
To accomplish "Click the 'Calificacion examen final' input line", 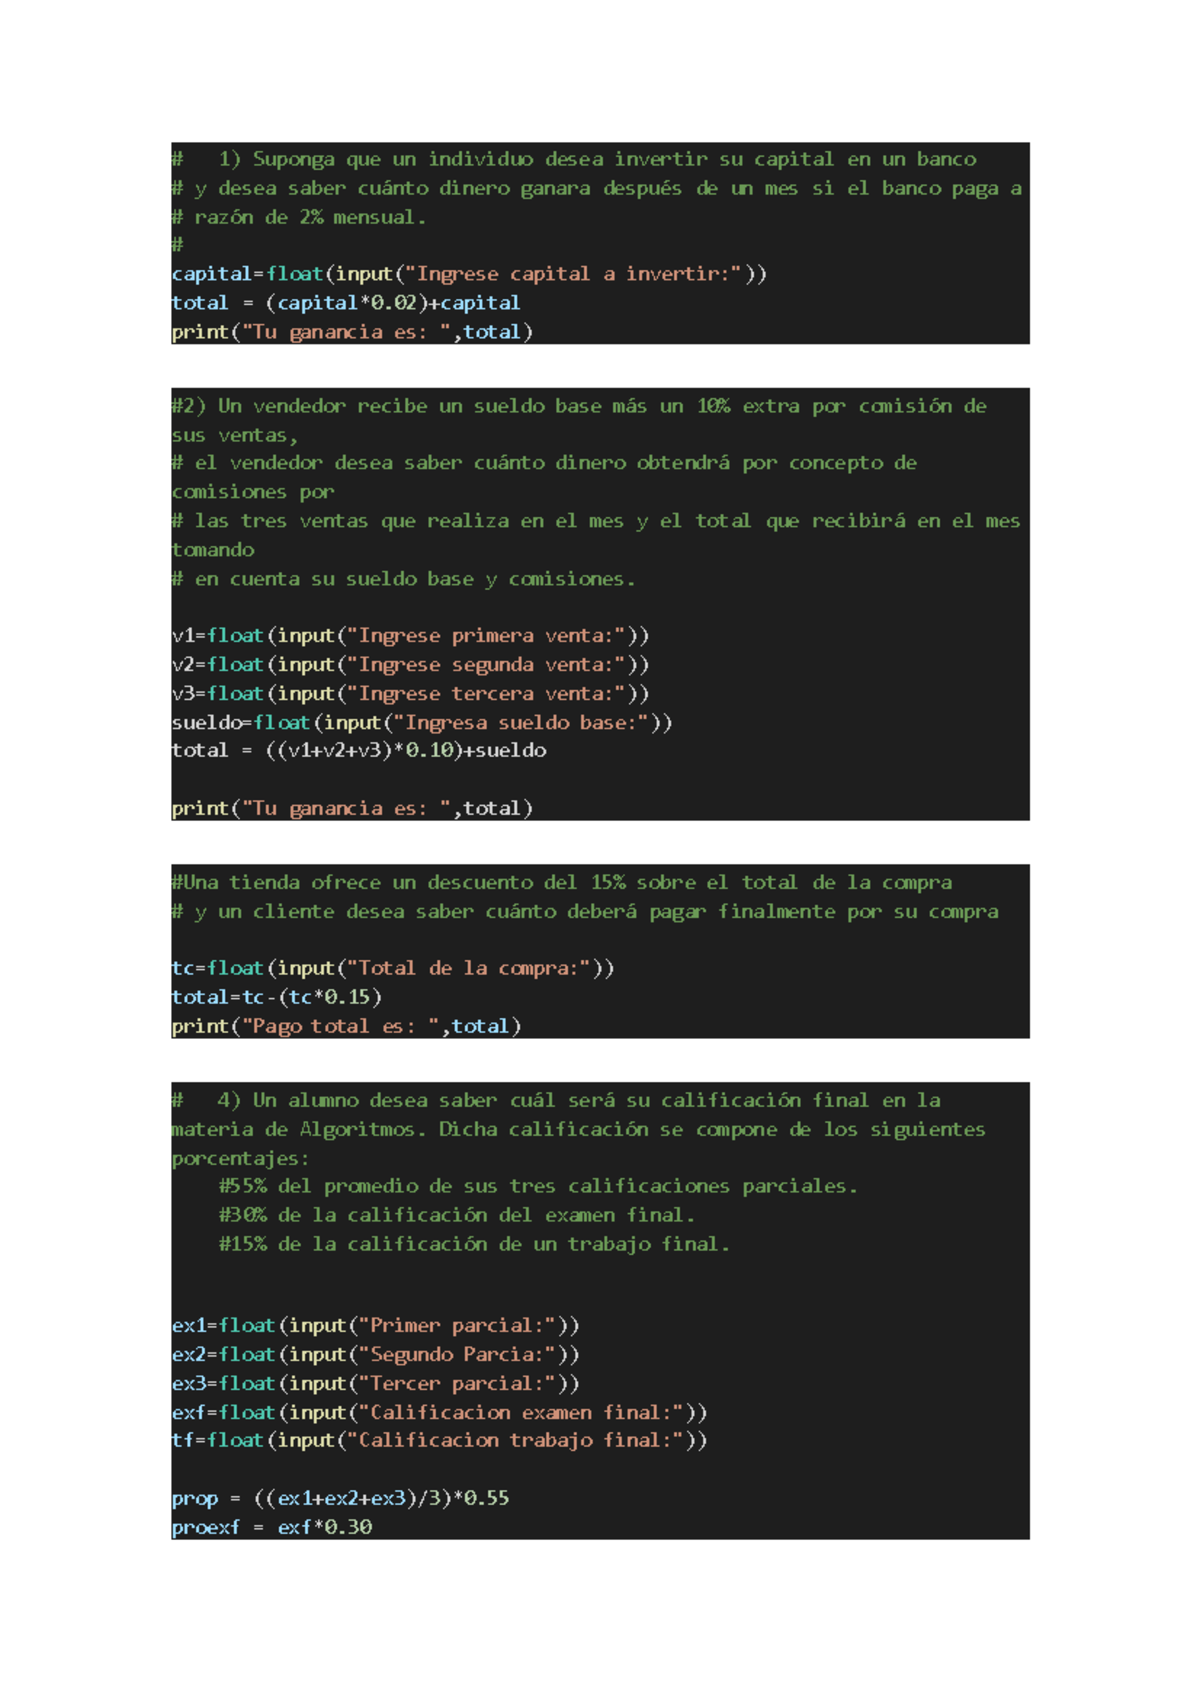I will pos(439,1413).
